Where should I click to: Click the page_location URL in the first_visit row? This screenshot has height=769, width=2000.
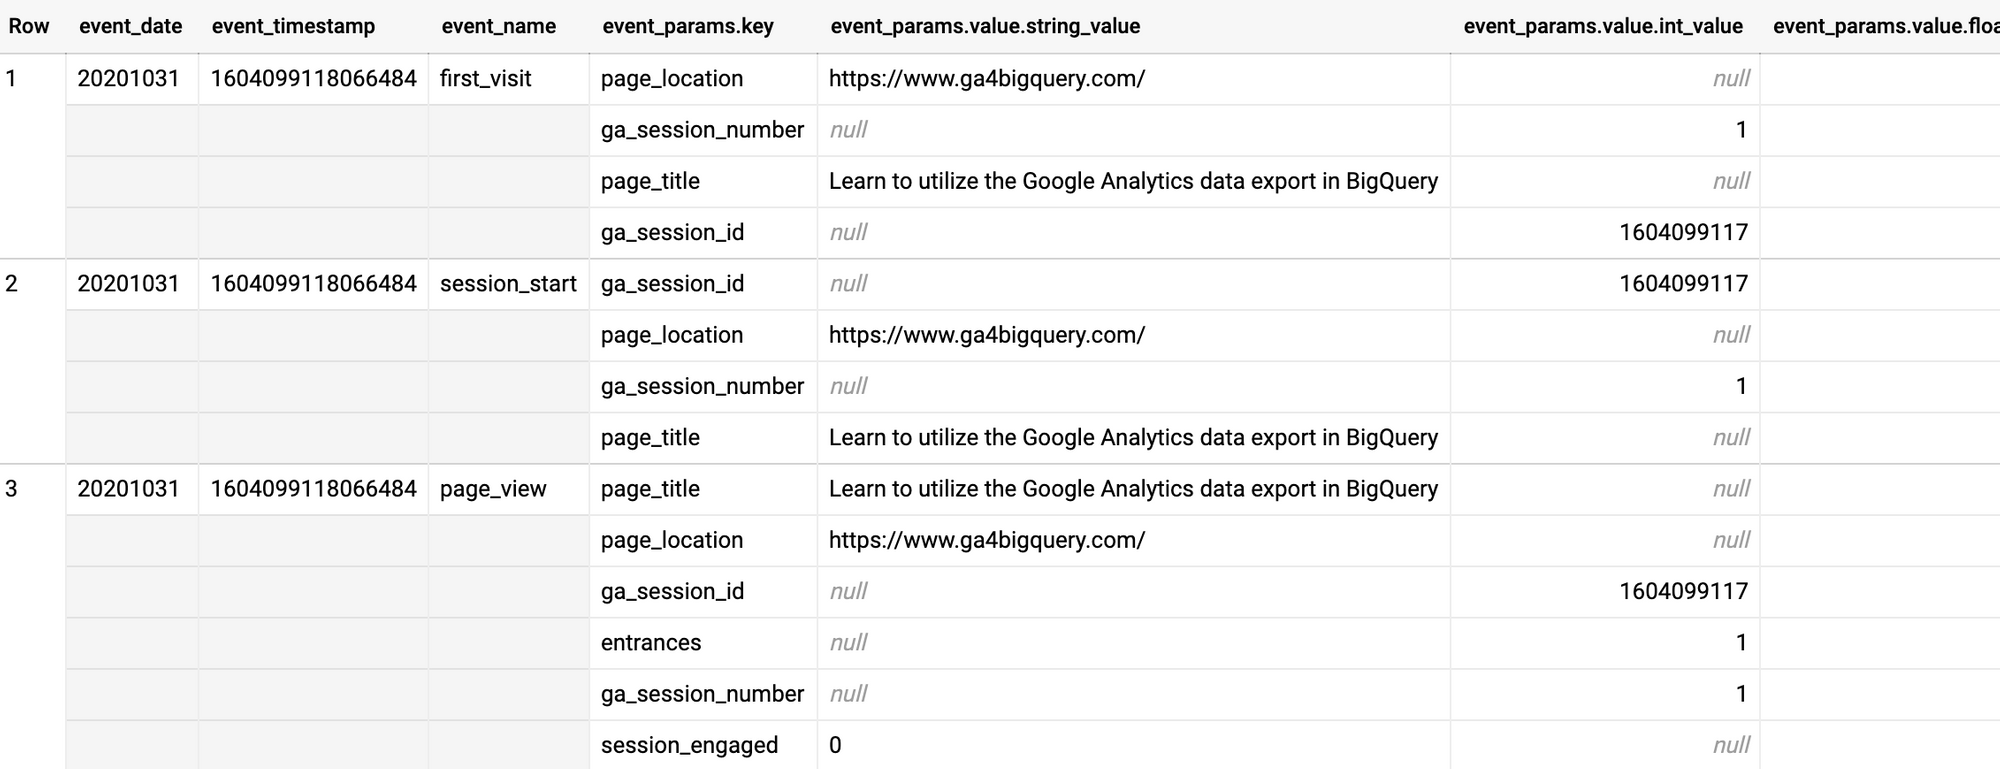pos(986,79)
